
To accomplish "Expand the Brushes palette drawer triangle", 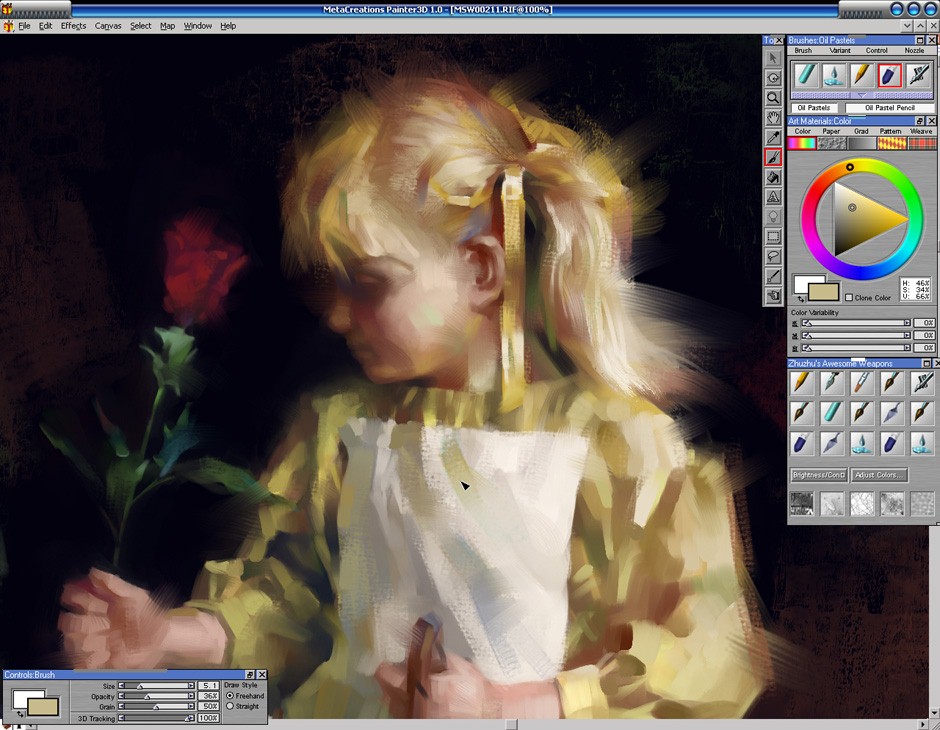I will [862, 95].
